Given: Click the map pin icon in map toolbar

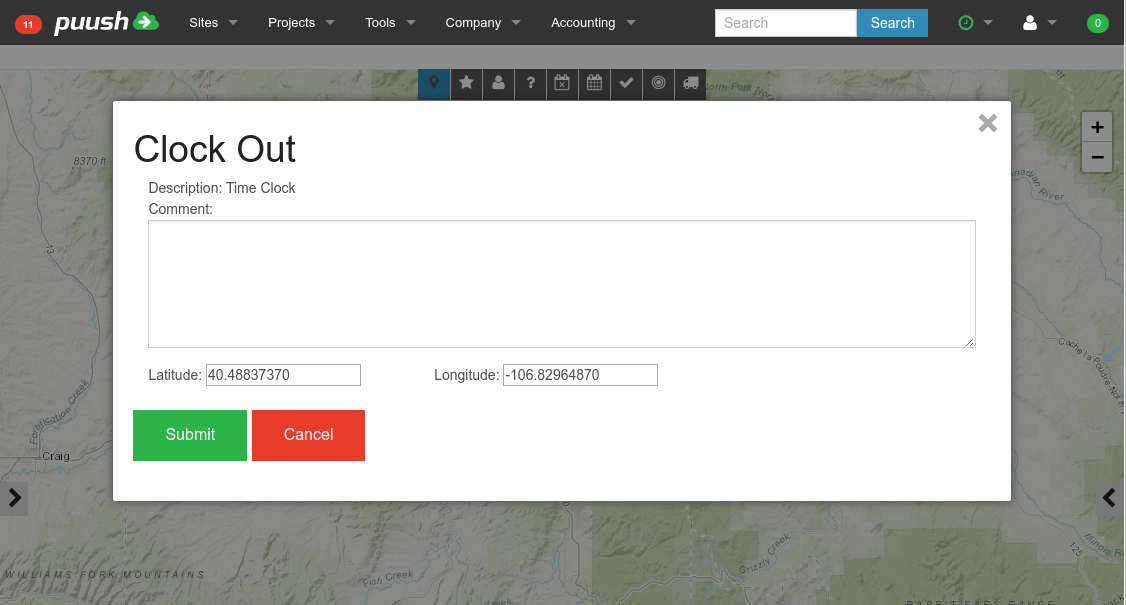Looking at the screenshot, I should coord(434,84).
